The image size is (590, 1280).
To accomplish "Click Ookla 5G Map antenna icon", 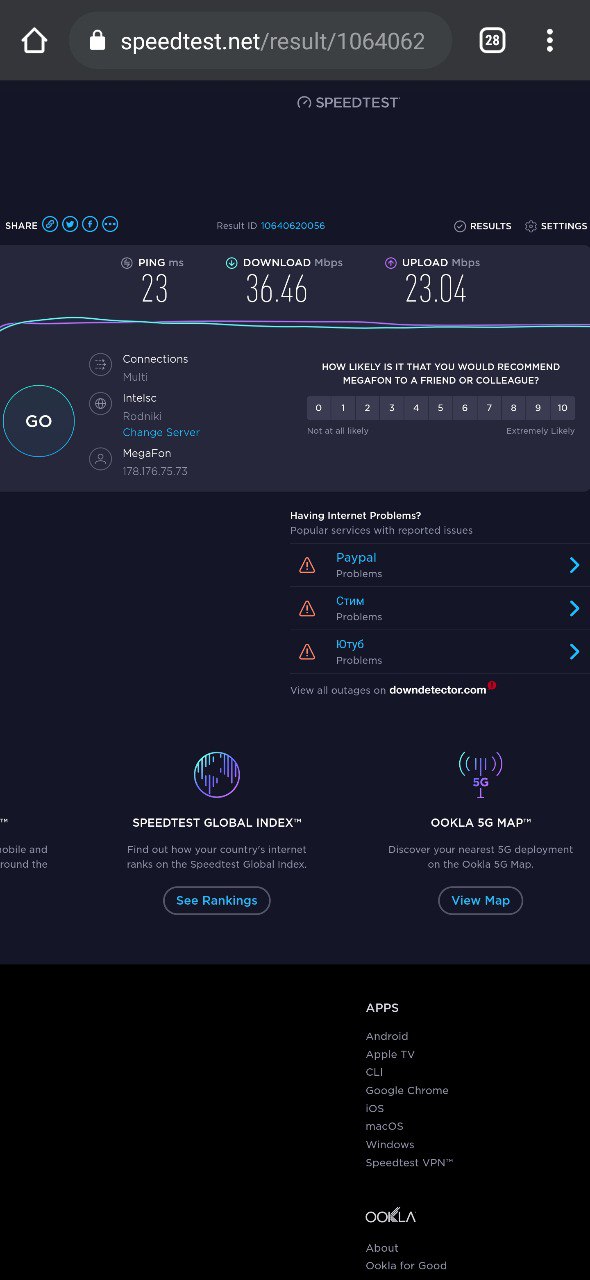I will click(480, 774).
